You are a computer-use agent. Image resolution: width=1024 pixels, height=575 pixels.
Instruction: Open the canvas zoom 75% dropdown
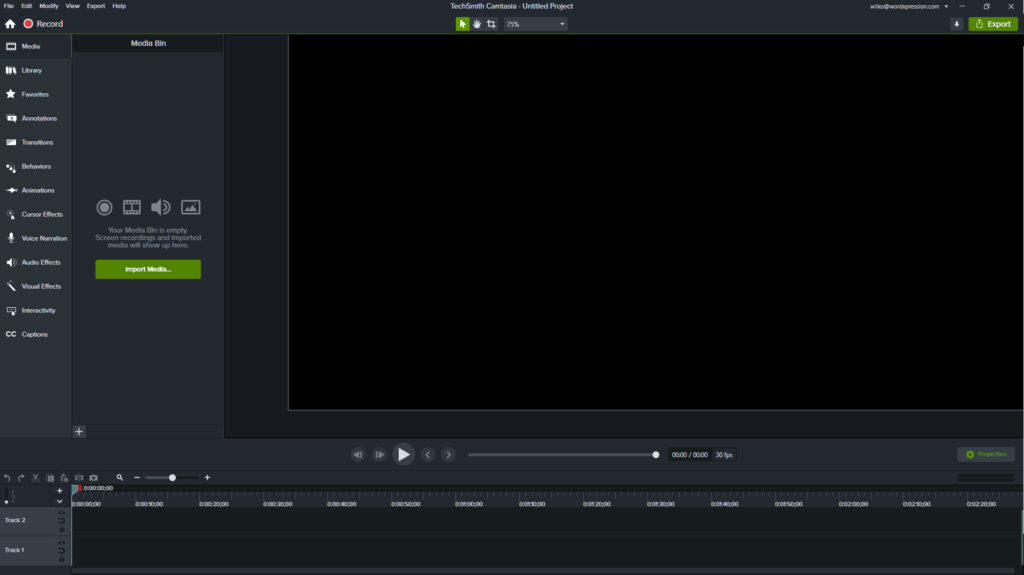pos(535,24)
